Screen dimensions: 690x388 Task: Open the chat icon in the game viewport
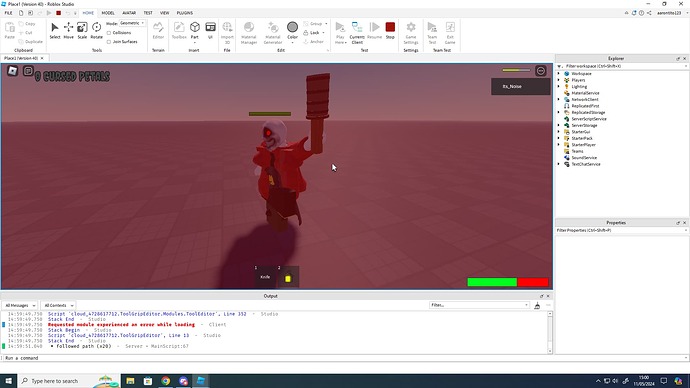coord(28,70)
